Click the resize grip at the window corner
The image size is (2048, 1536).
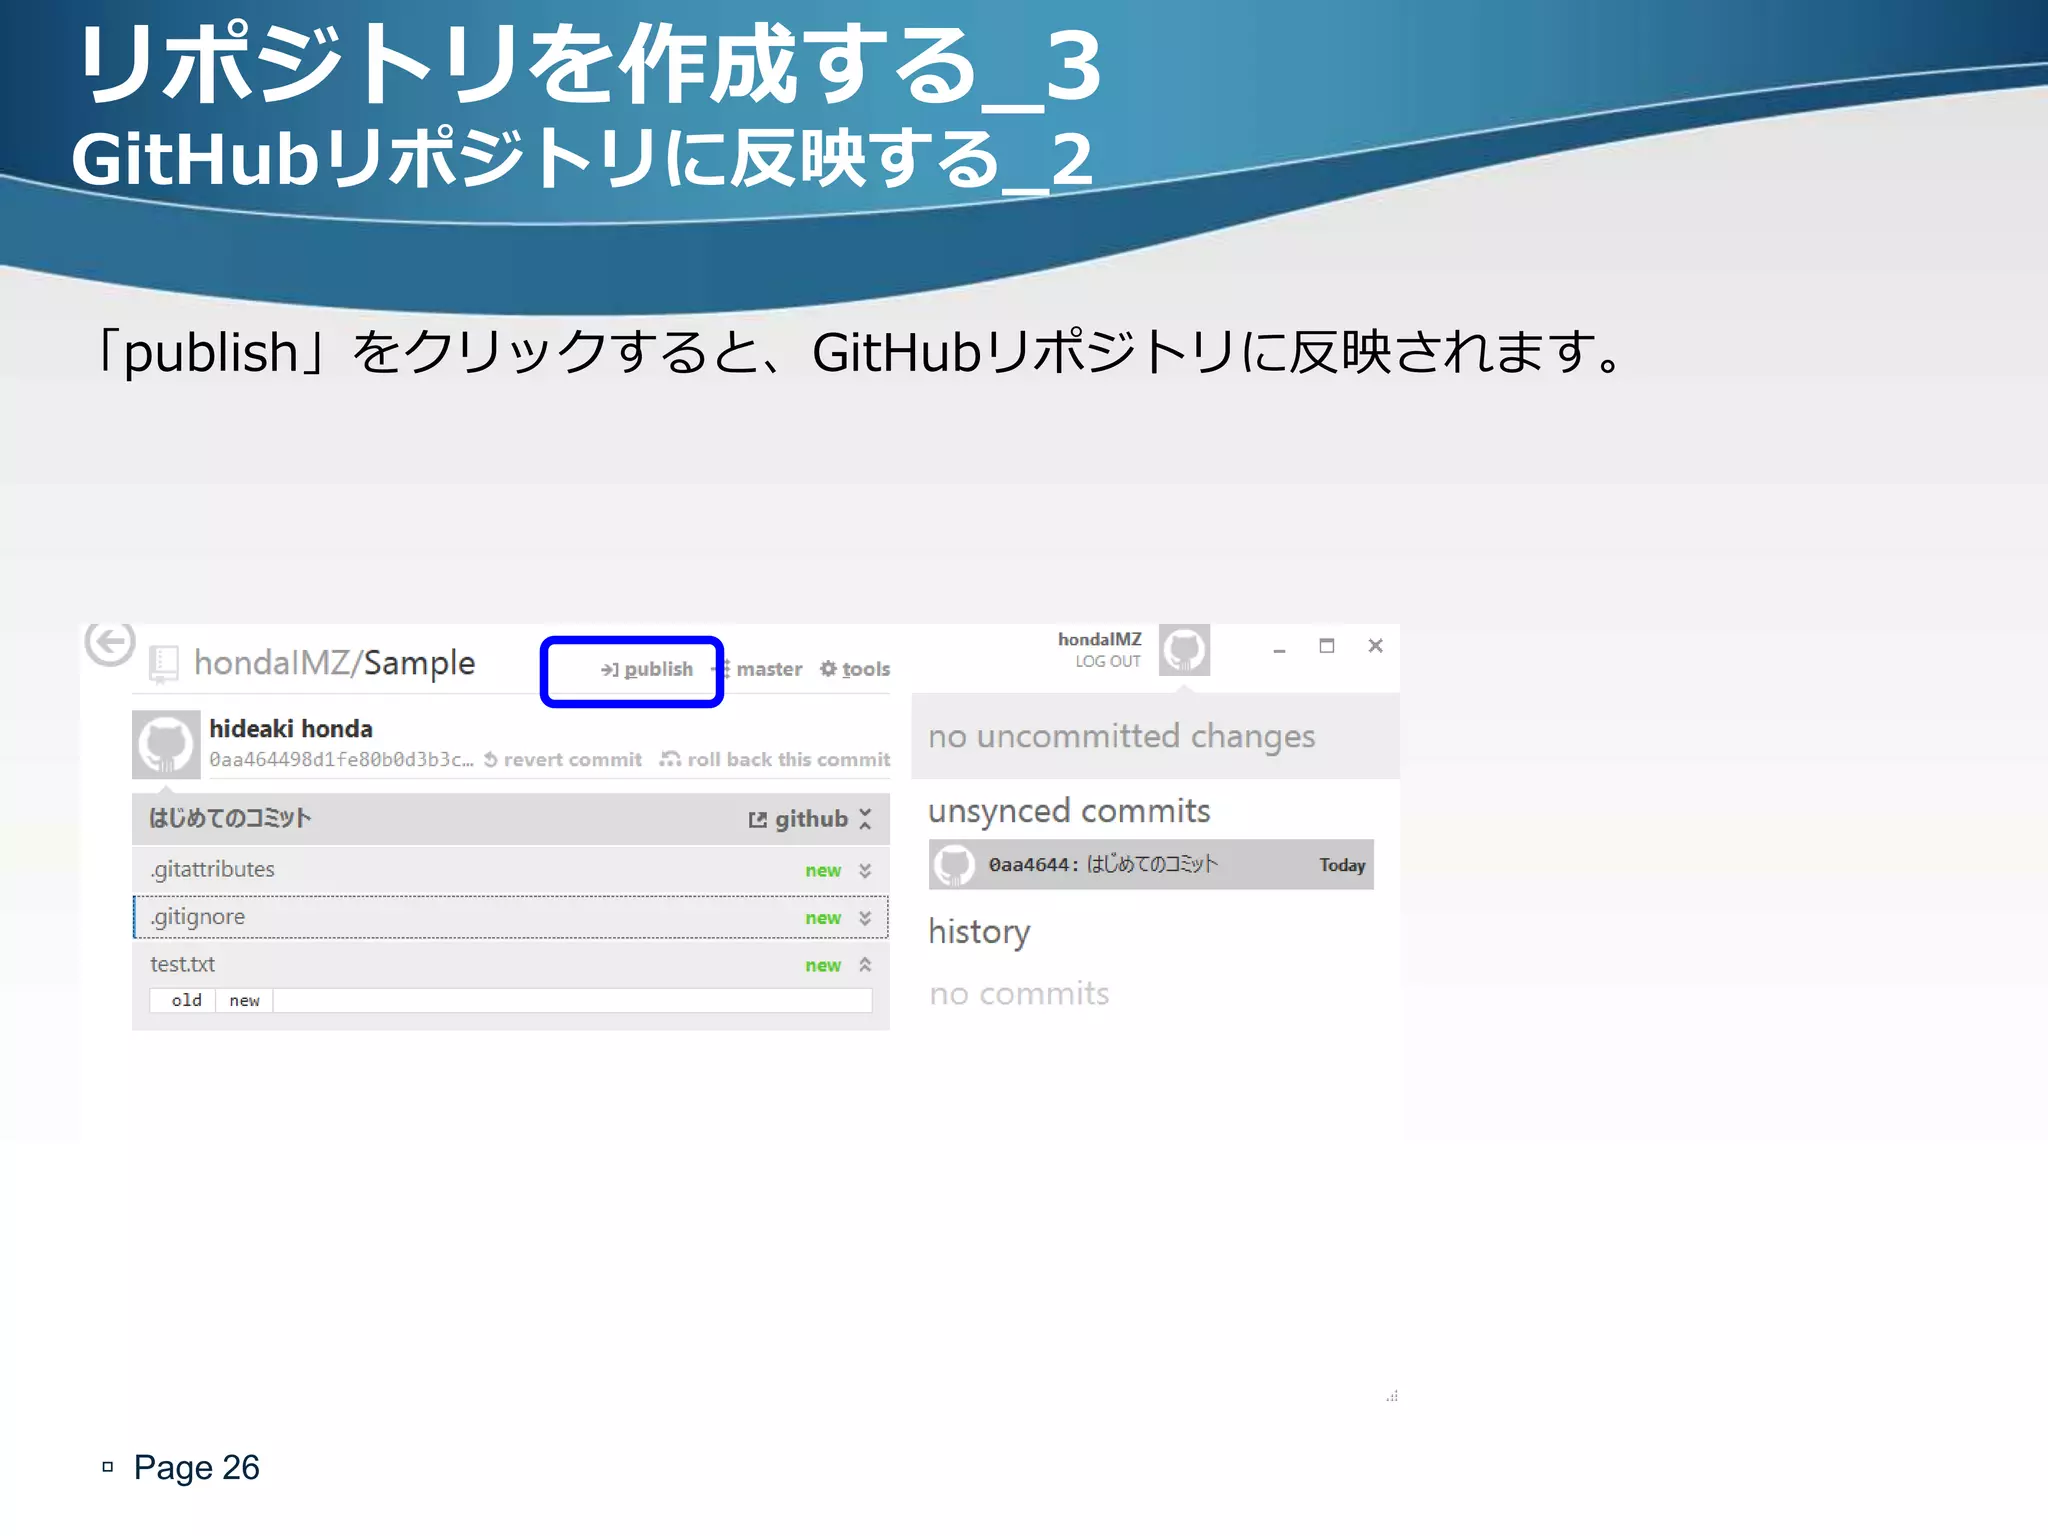pos(1392,1395)
